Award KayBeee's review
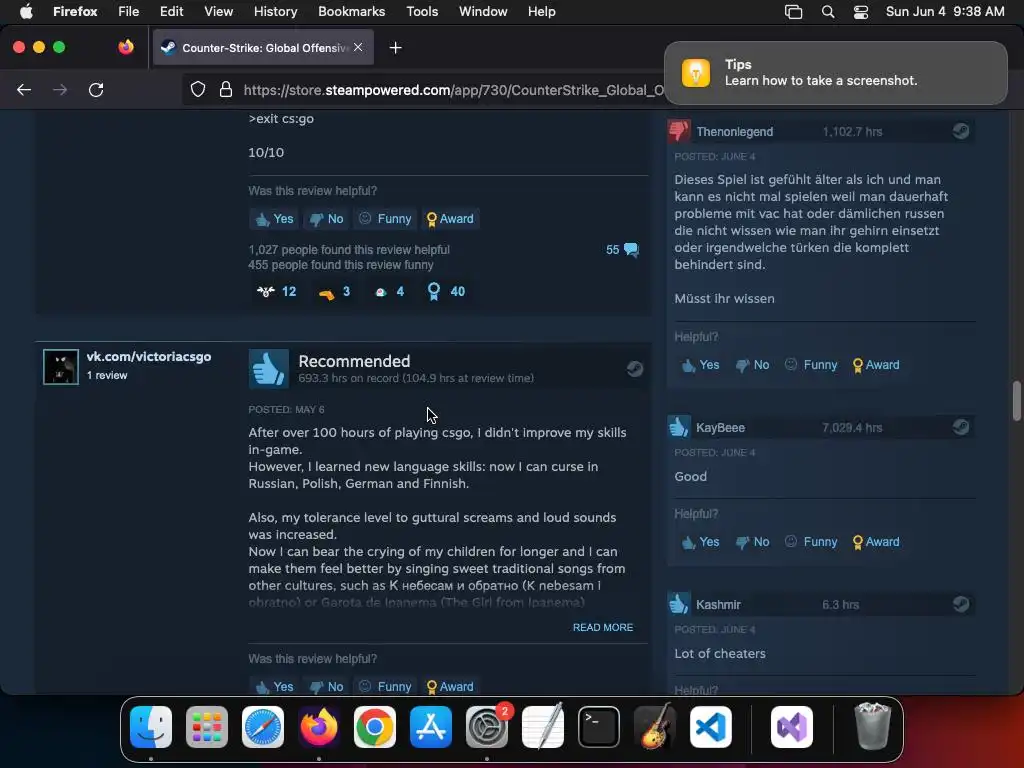1024x768 pixels. click(x=876, y=542)
